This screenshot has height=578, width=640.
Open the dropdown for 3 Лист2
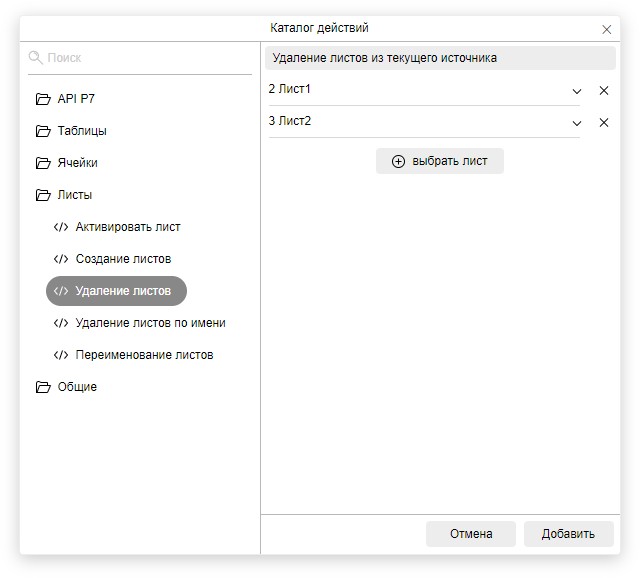point(577,123)
